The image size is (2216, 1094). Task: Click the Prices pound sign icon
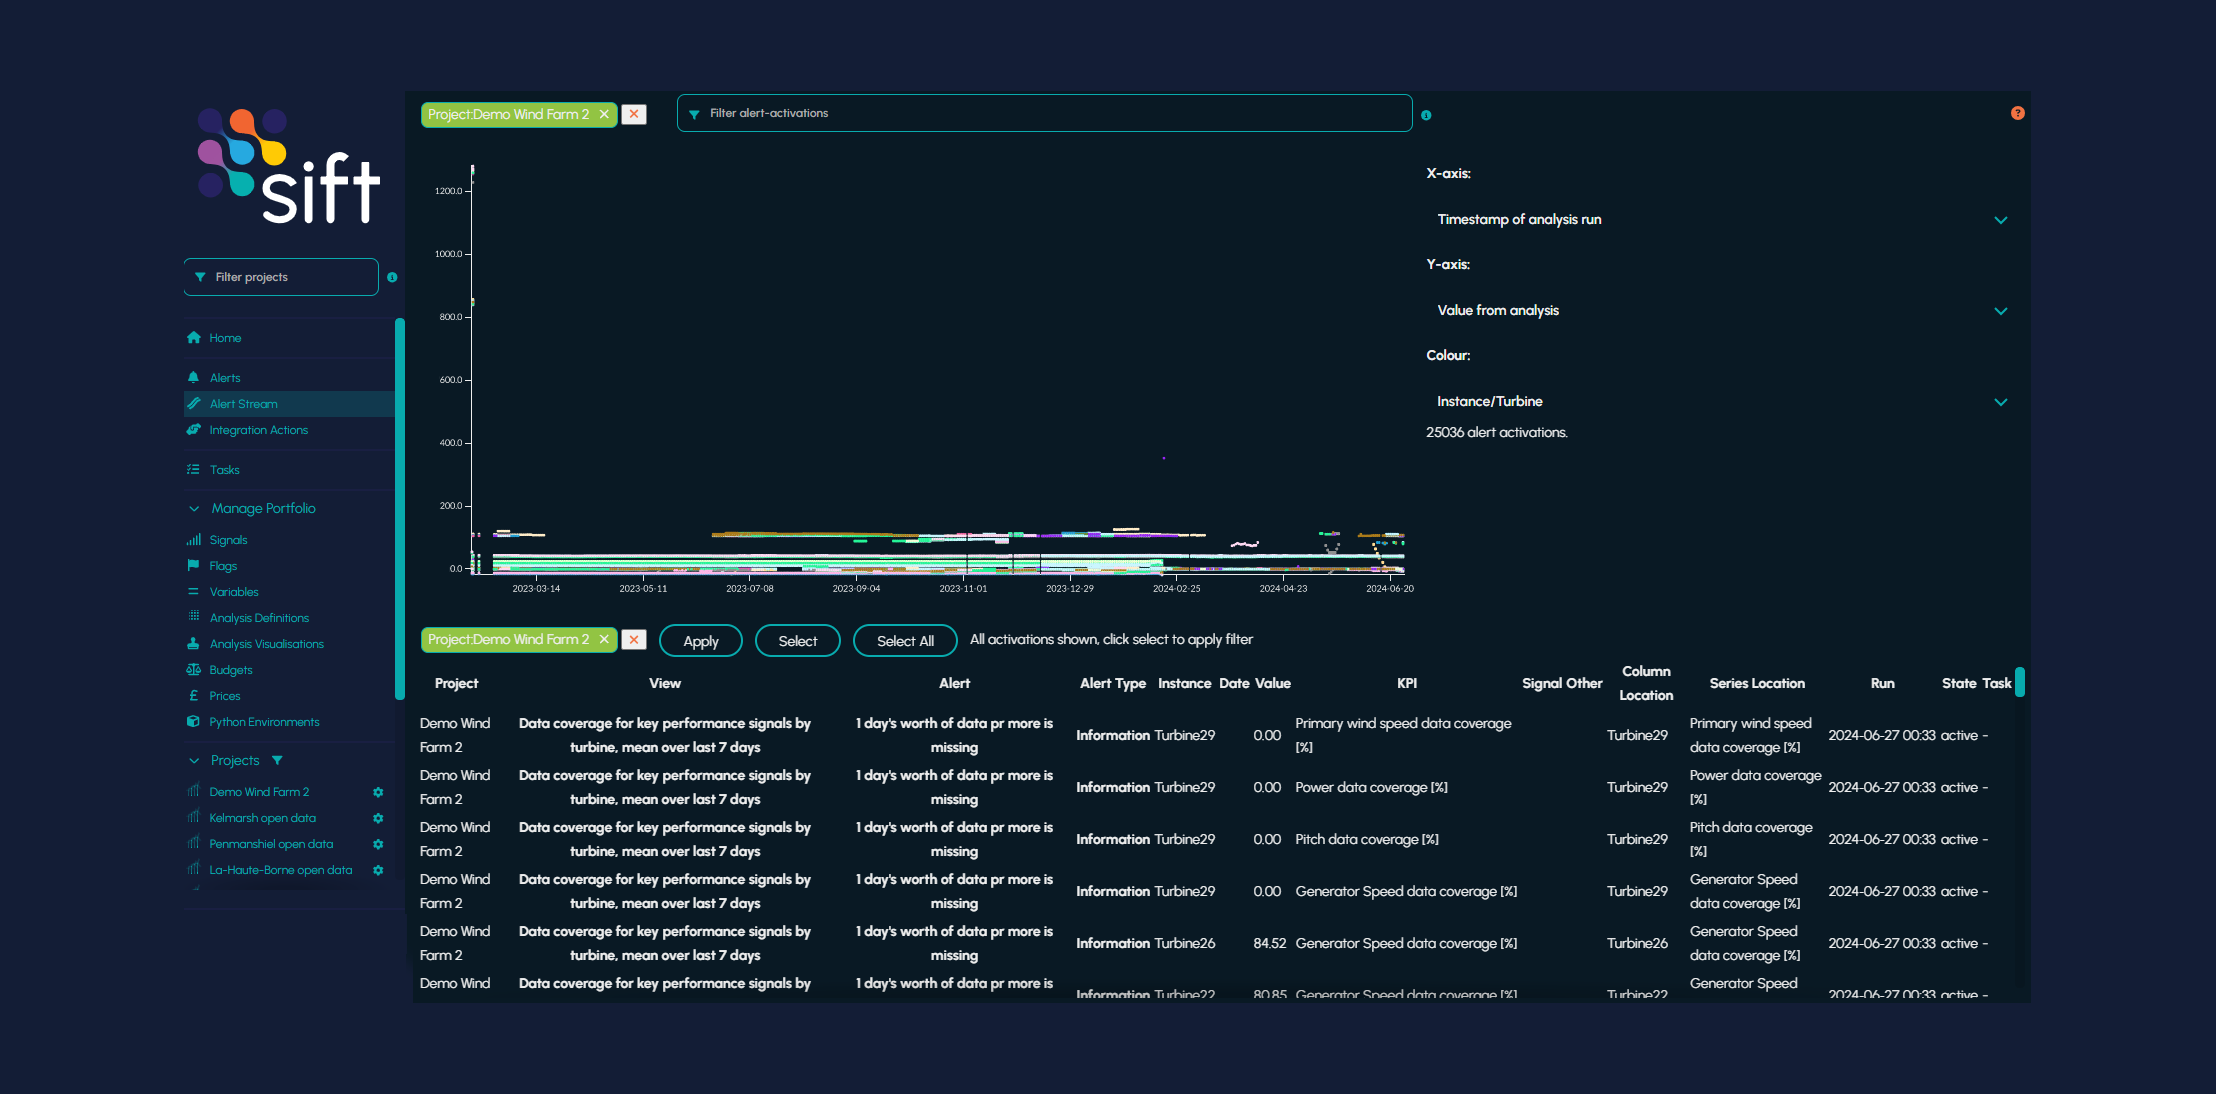[194, 696]
